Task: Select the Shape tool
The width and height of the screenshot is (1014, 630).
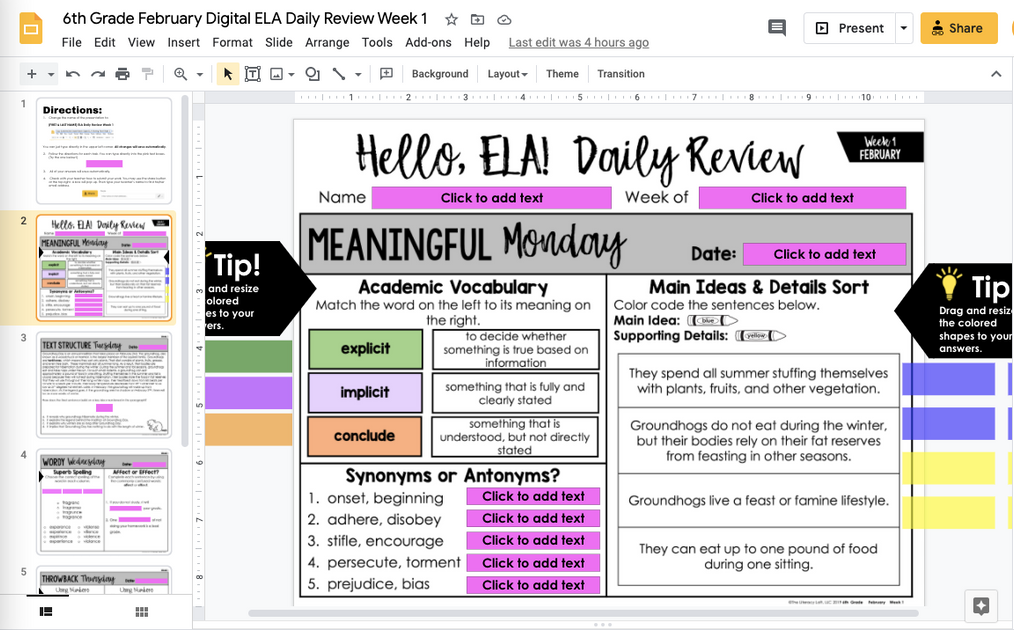Action: [x=312, y=73]
